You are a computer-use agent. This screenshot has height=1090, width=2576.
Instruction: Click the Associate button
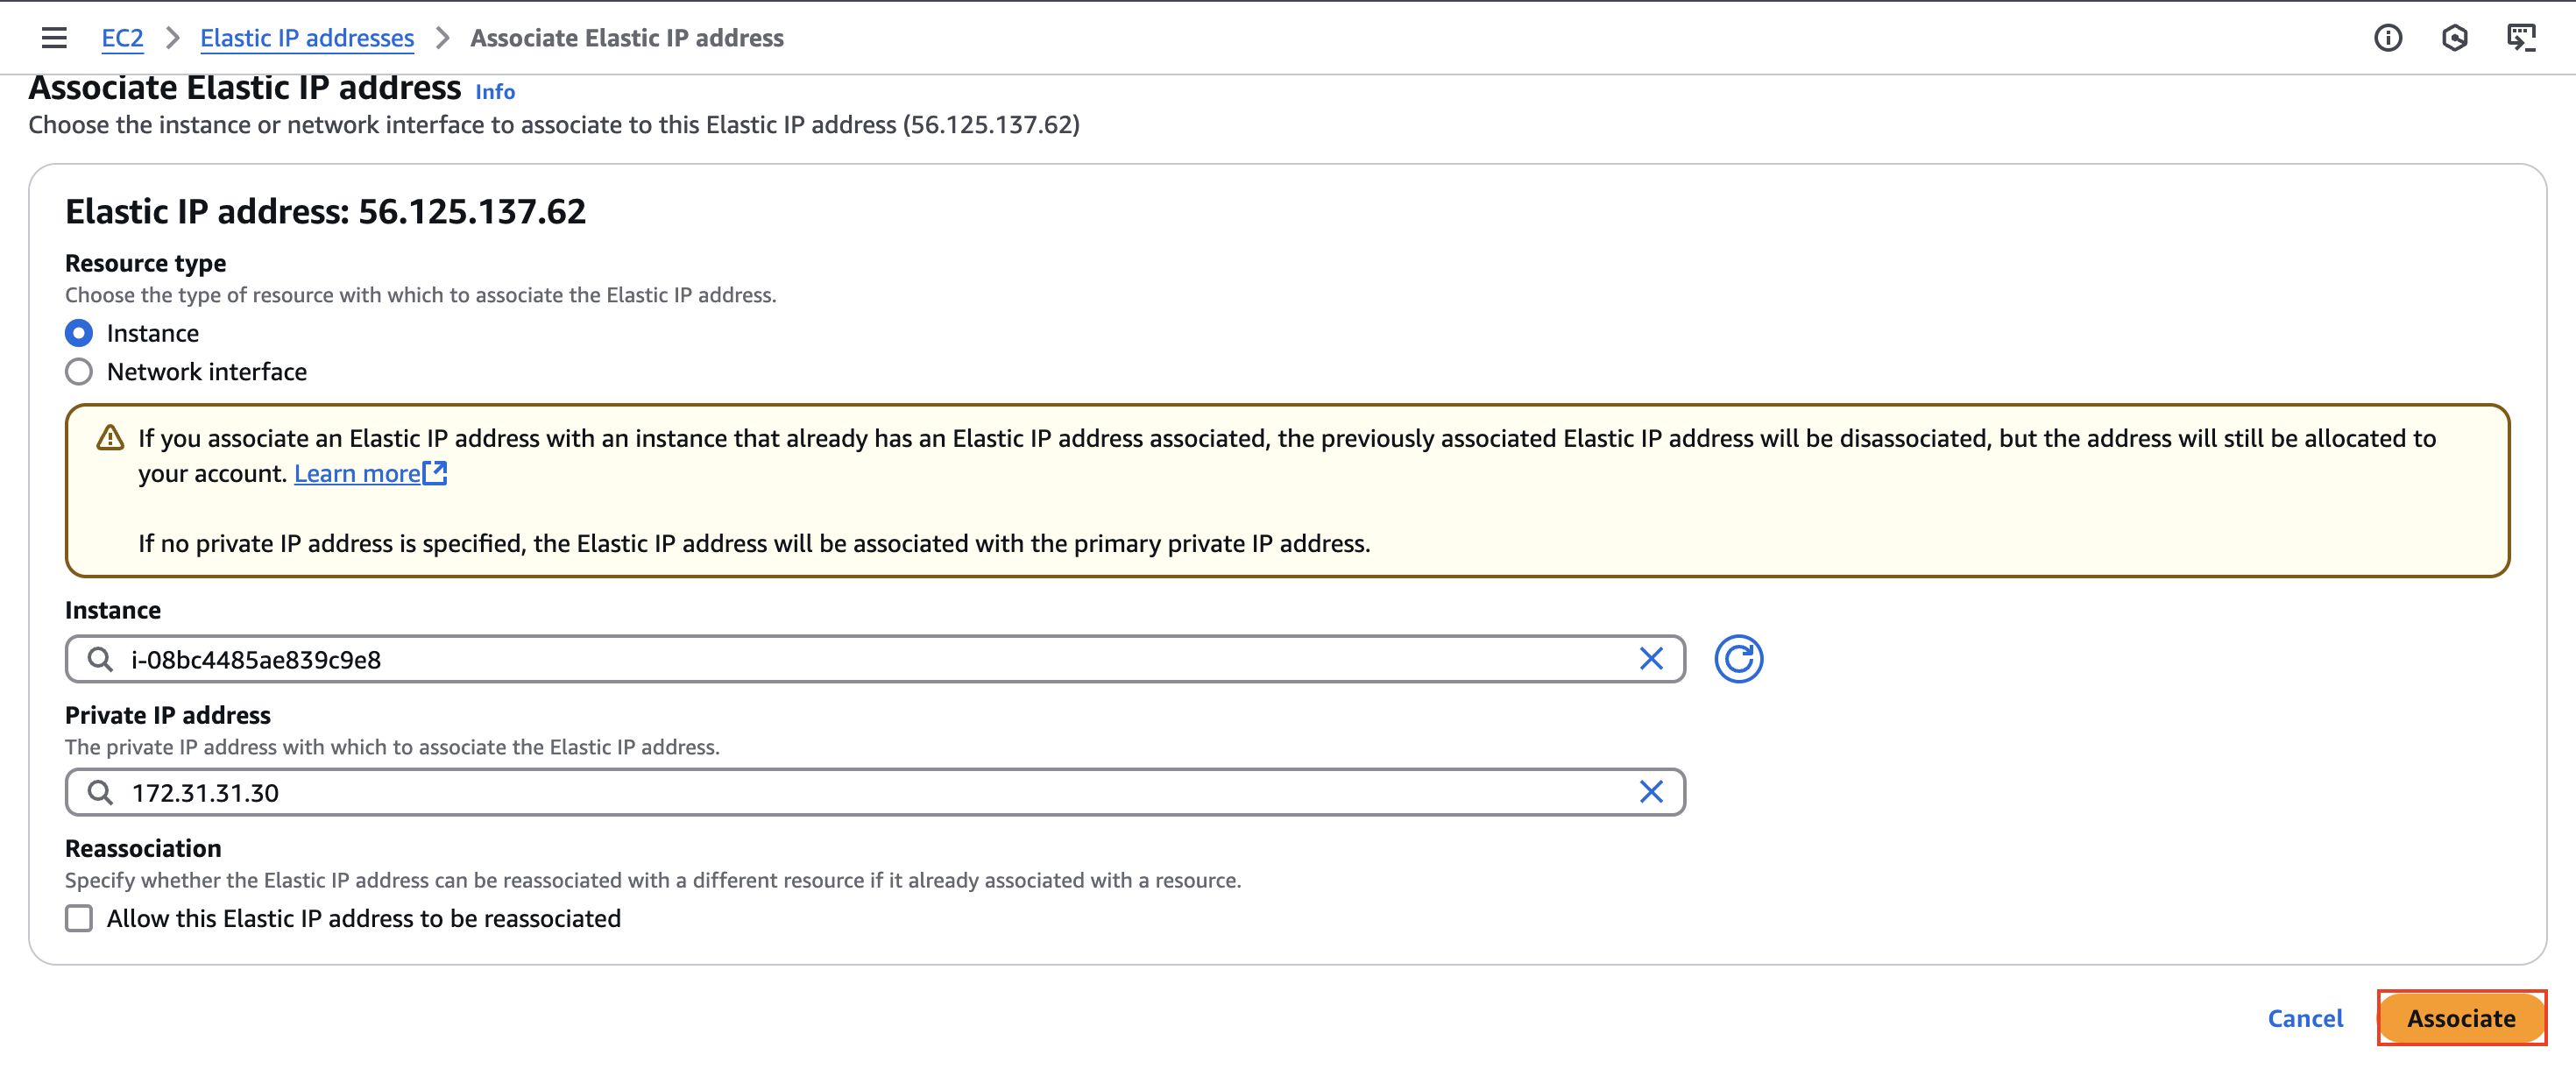pos(2461,1018)
